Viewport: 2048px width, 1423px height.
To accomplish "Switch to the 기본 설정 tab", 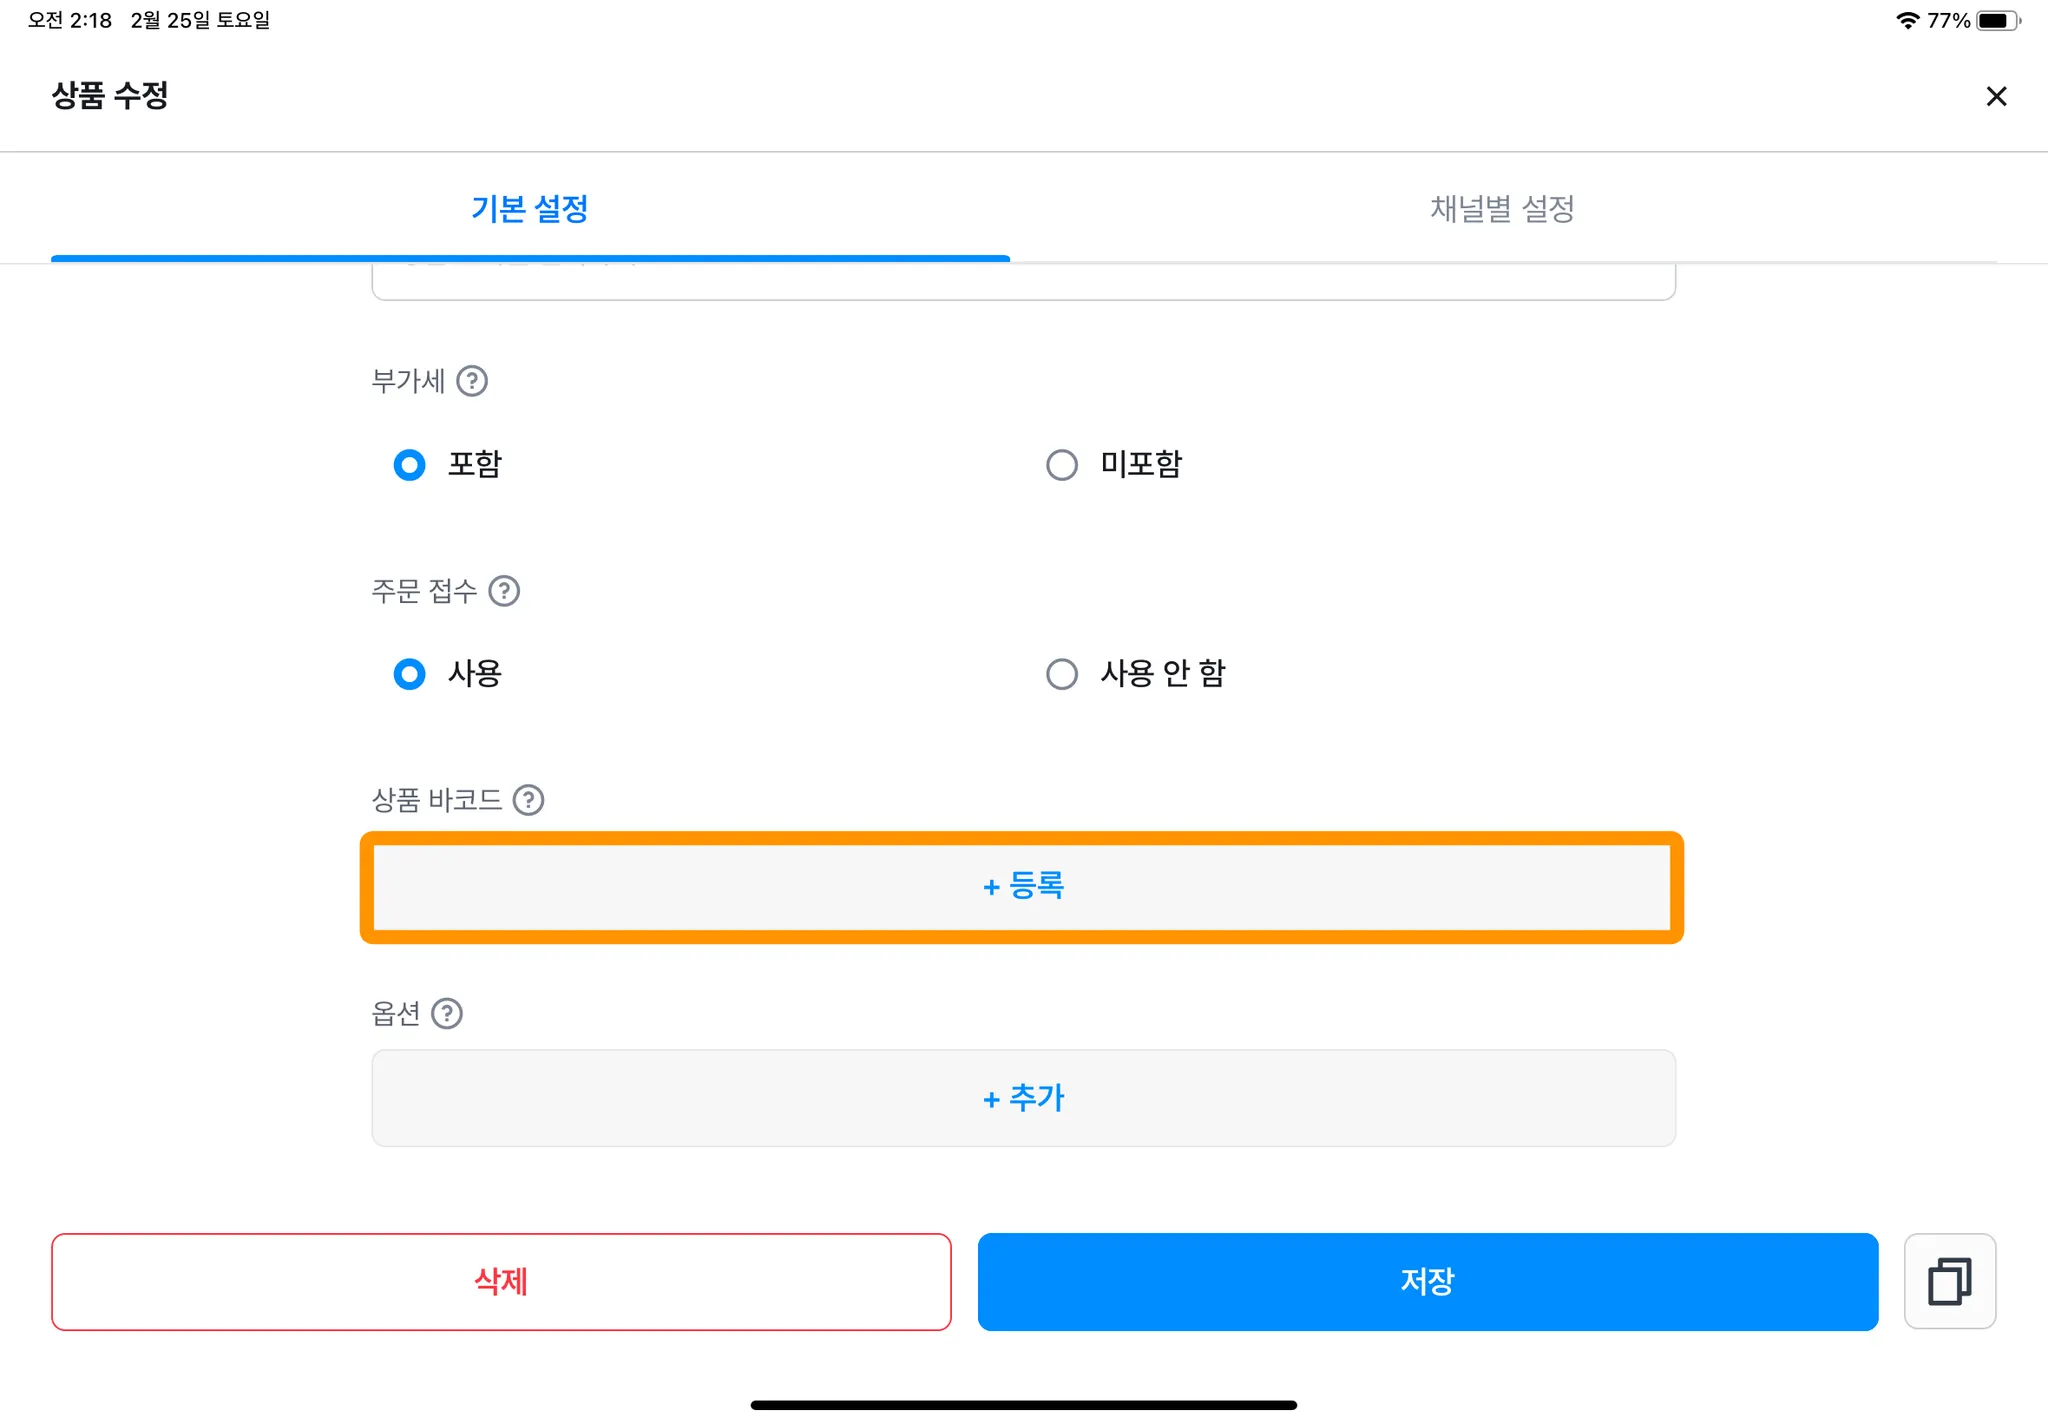I will (530, 209).
